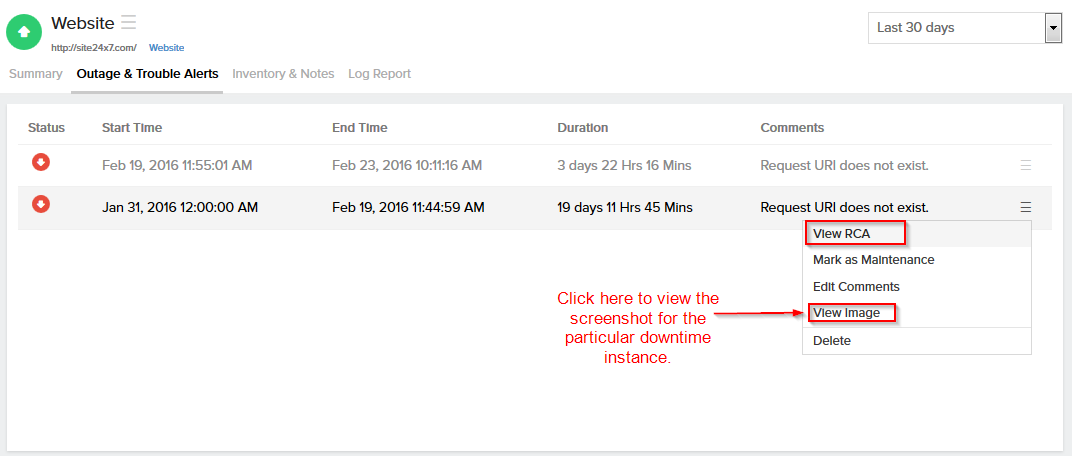
Task: Select Mark as Maintenance menu option
Action: (x=873, y=260)
